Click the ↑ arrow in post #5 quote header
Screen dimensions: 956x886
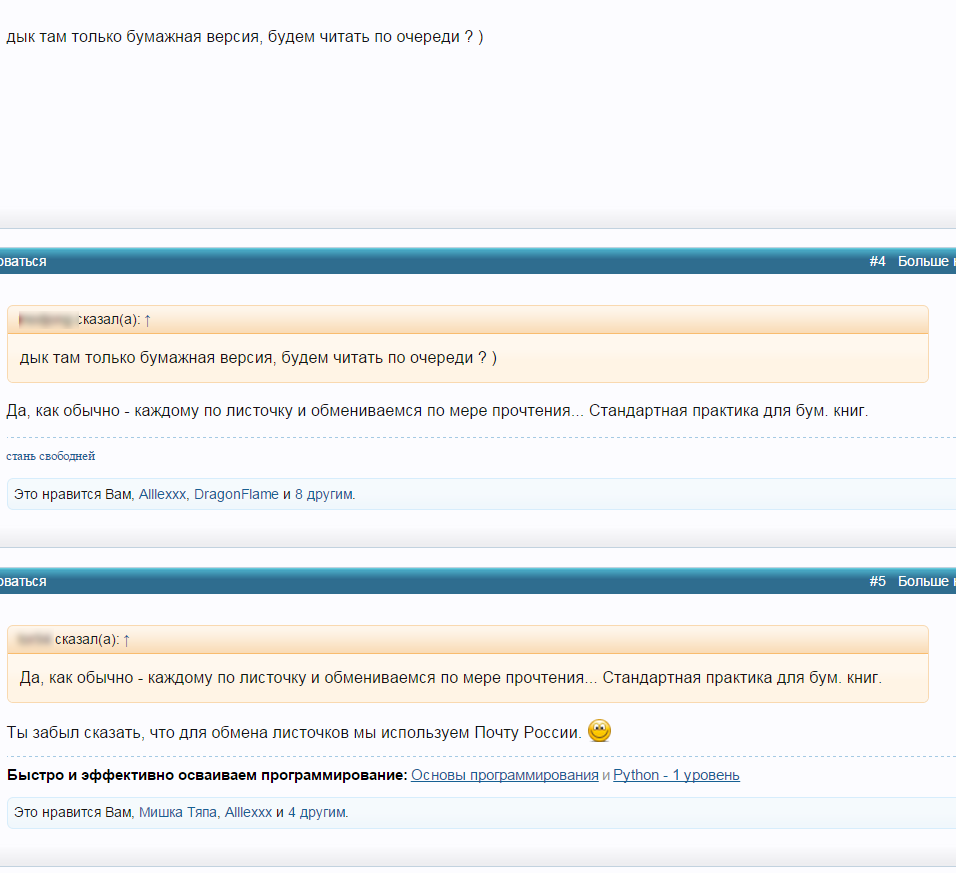tap(126, 640)
